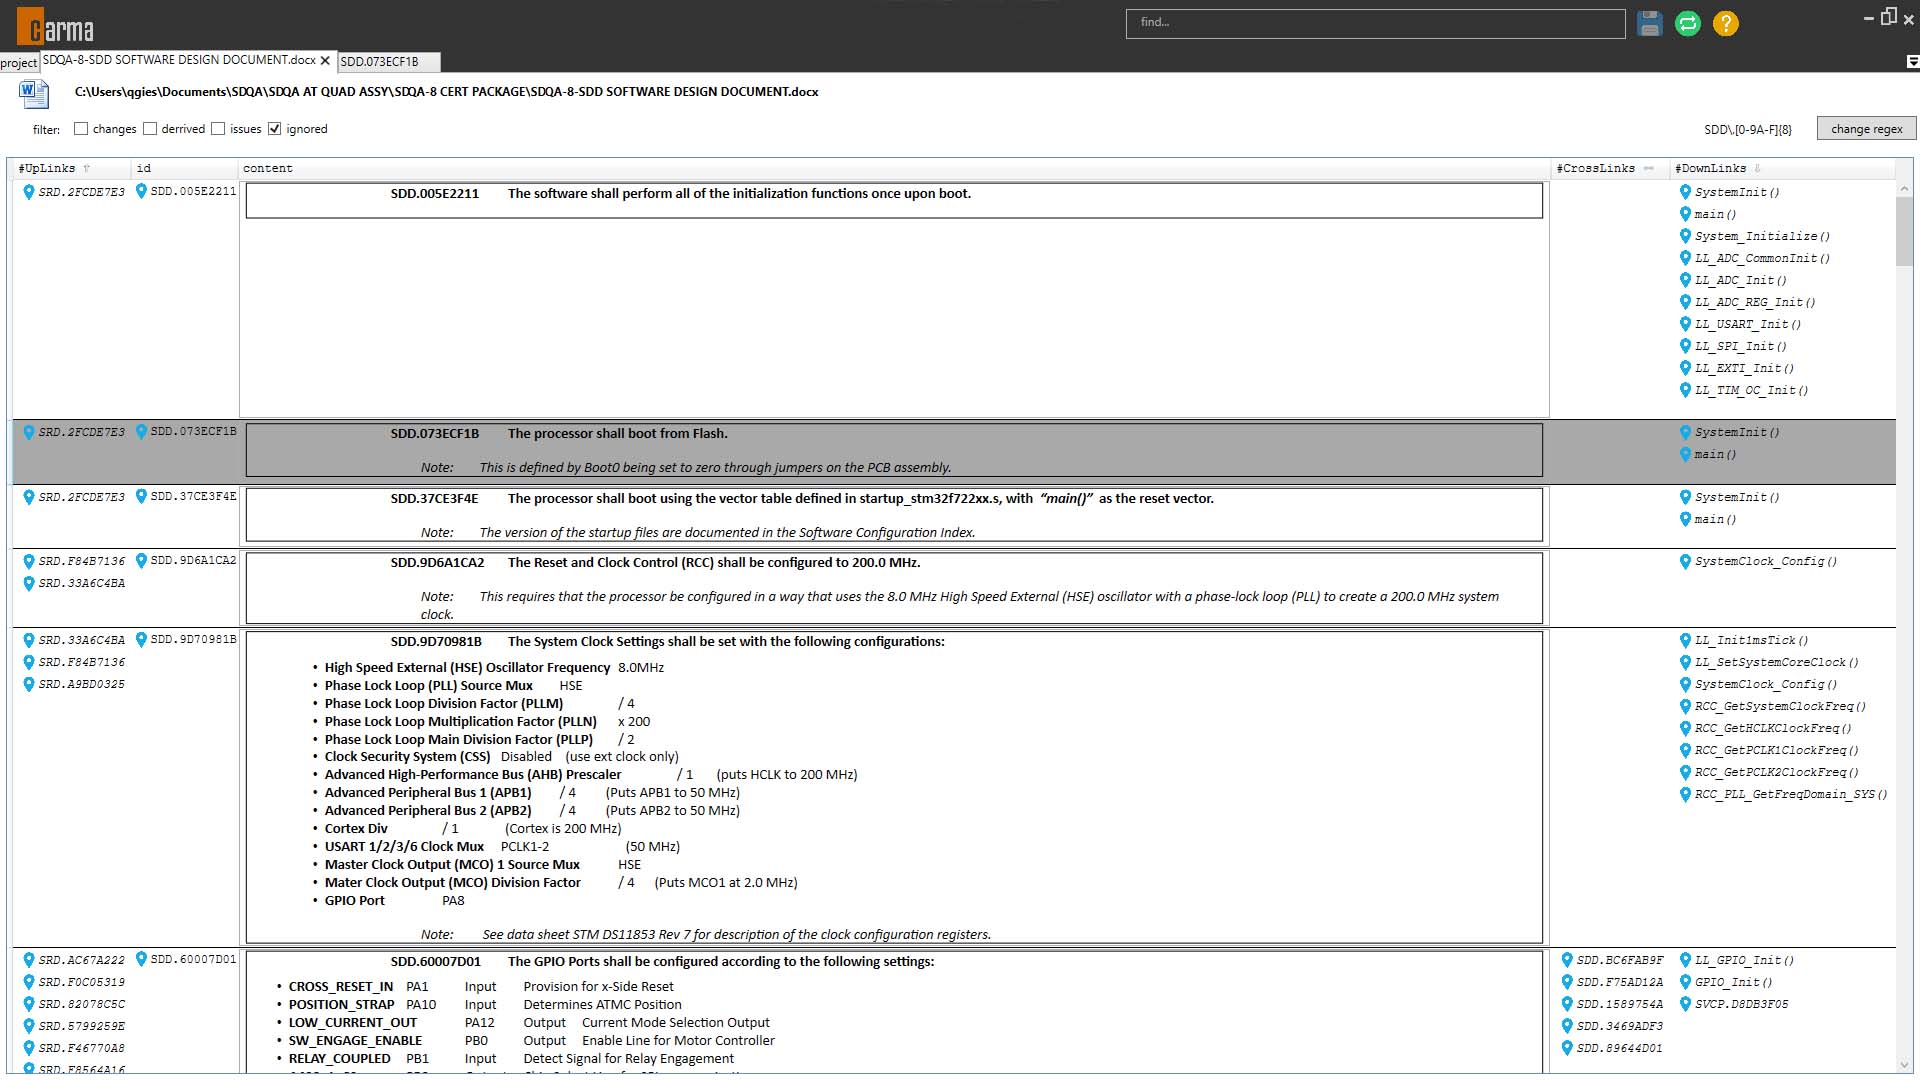1920x1080 pixels.
Task: Open downlink SystemInit() in SDD.005E2211 row
Action: [1737, 192]
